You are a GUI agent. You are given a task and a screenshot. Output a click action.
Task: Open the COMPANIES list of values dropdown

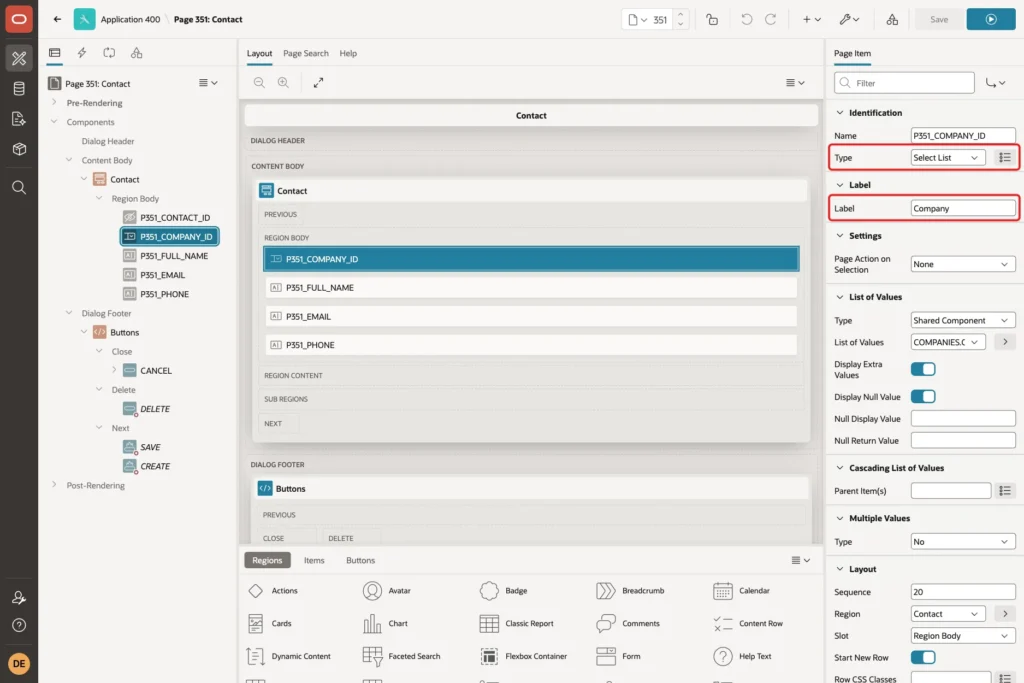[948, 342]
